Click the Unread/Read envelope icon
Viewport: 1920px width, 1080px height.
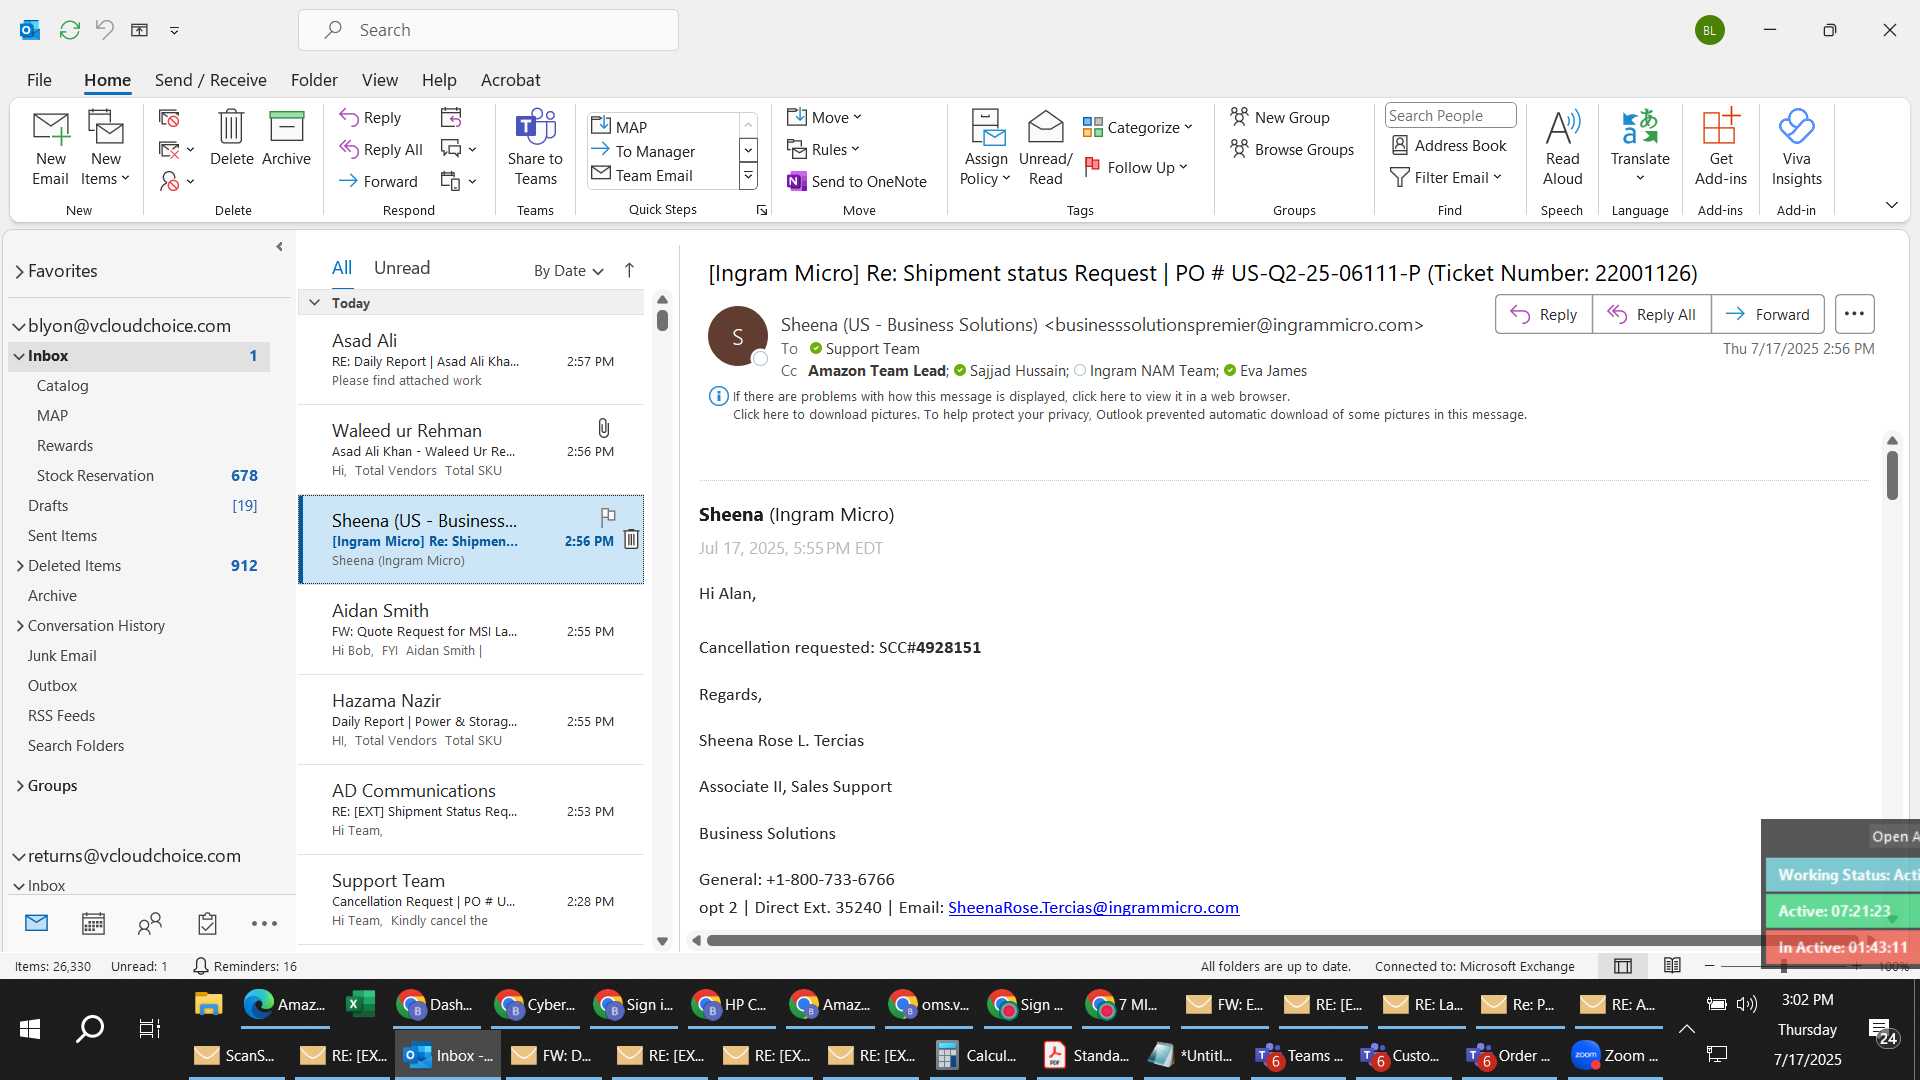[1045, 127]
